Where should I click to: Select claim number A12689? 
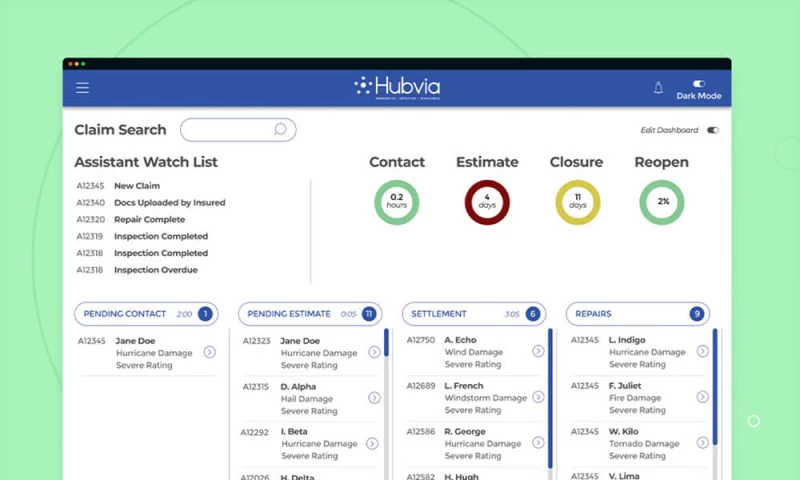pos(421,386)
